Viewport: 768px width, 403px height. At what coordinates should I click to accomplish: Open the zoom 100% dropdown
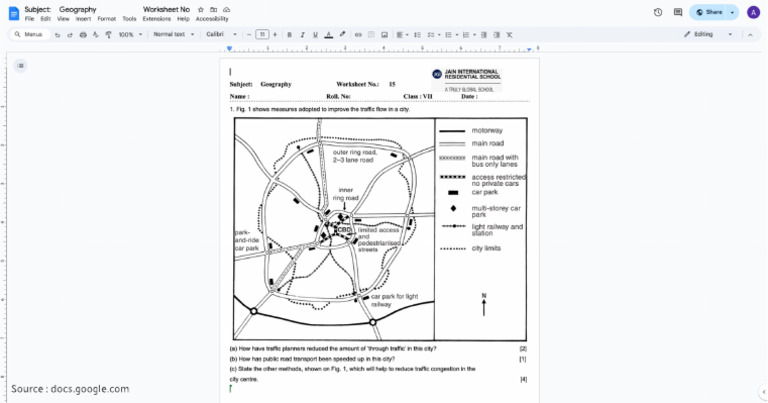click(130, 35)
